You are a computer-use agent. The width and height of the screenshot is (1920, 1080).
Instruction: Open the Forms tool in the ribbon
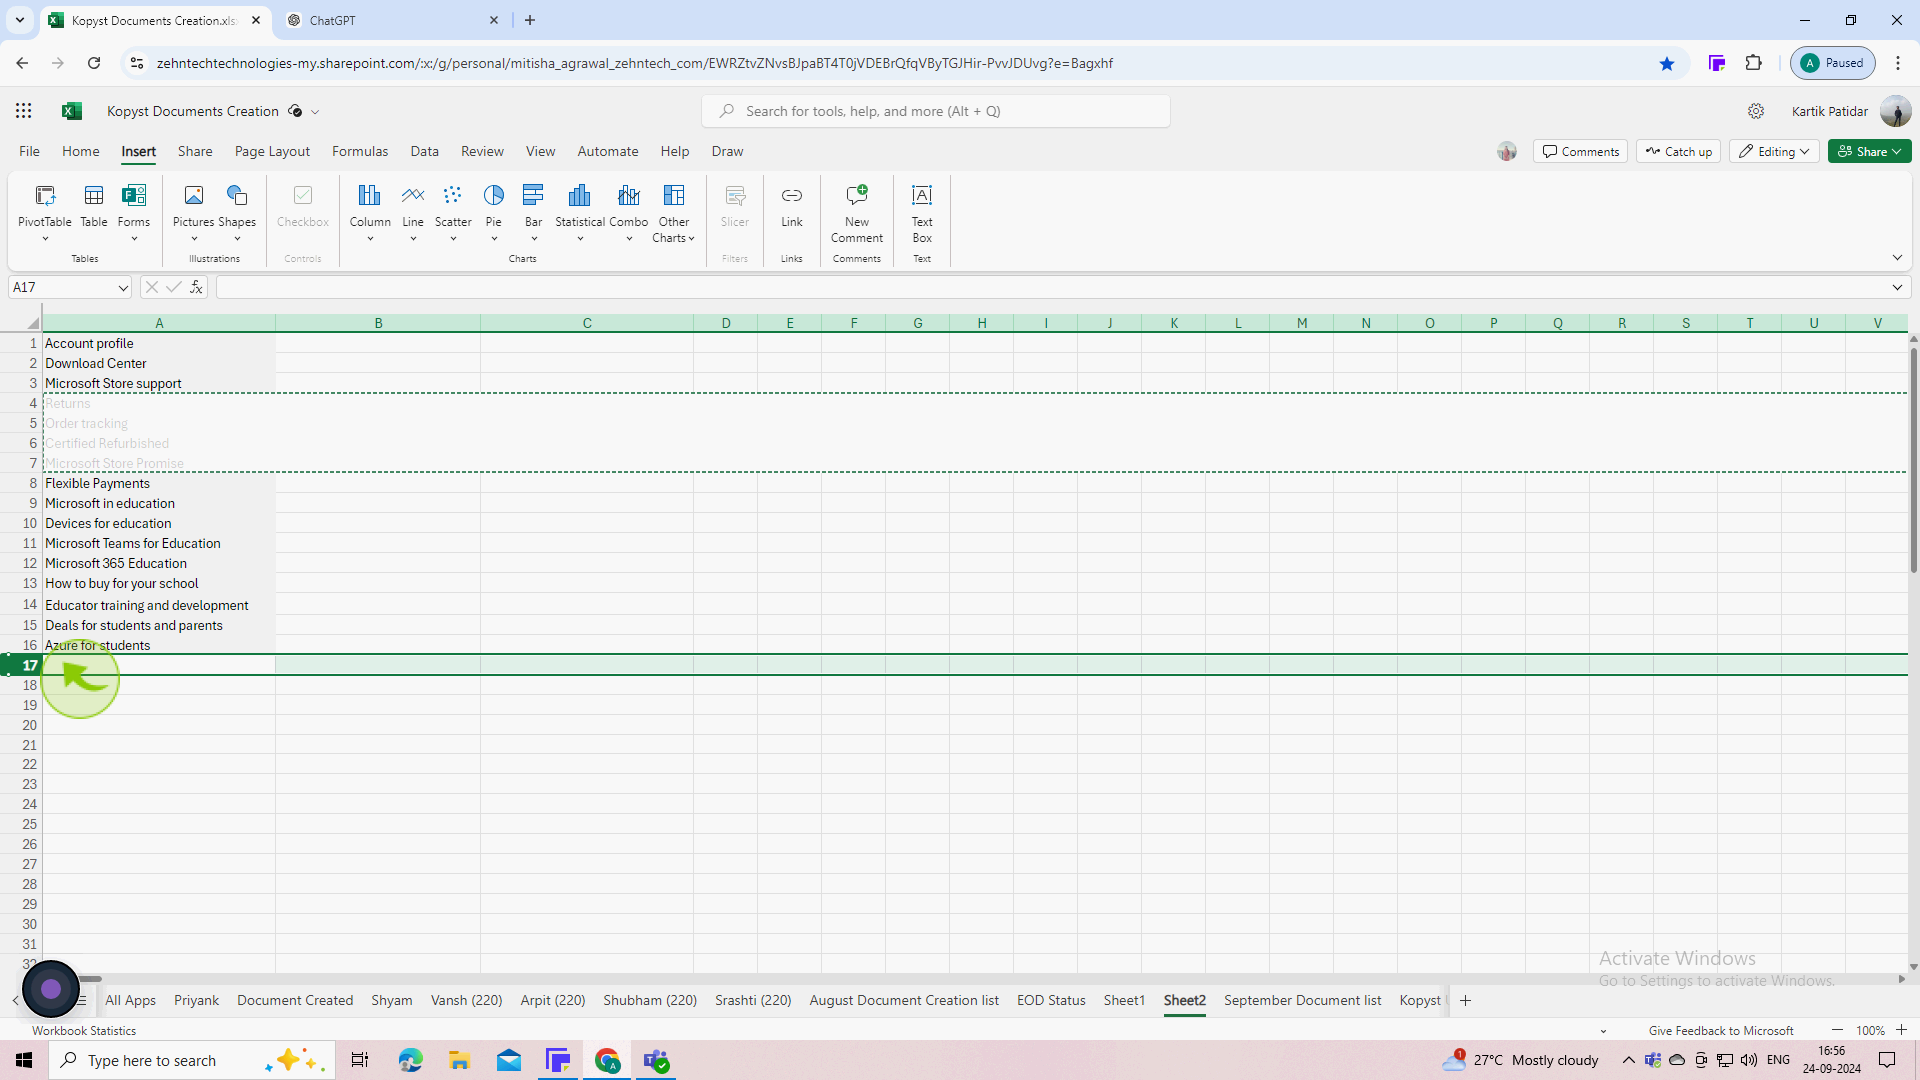coord(134,212)
